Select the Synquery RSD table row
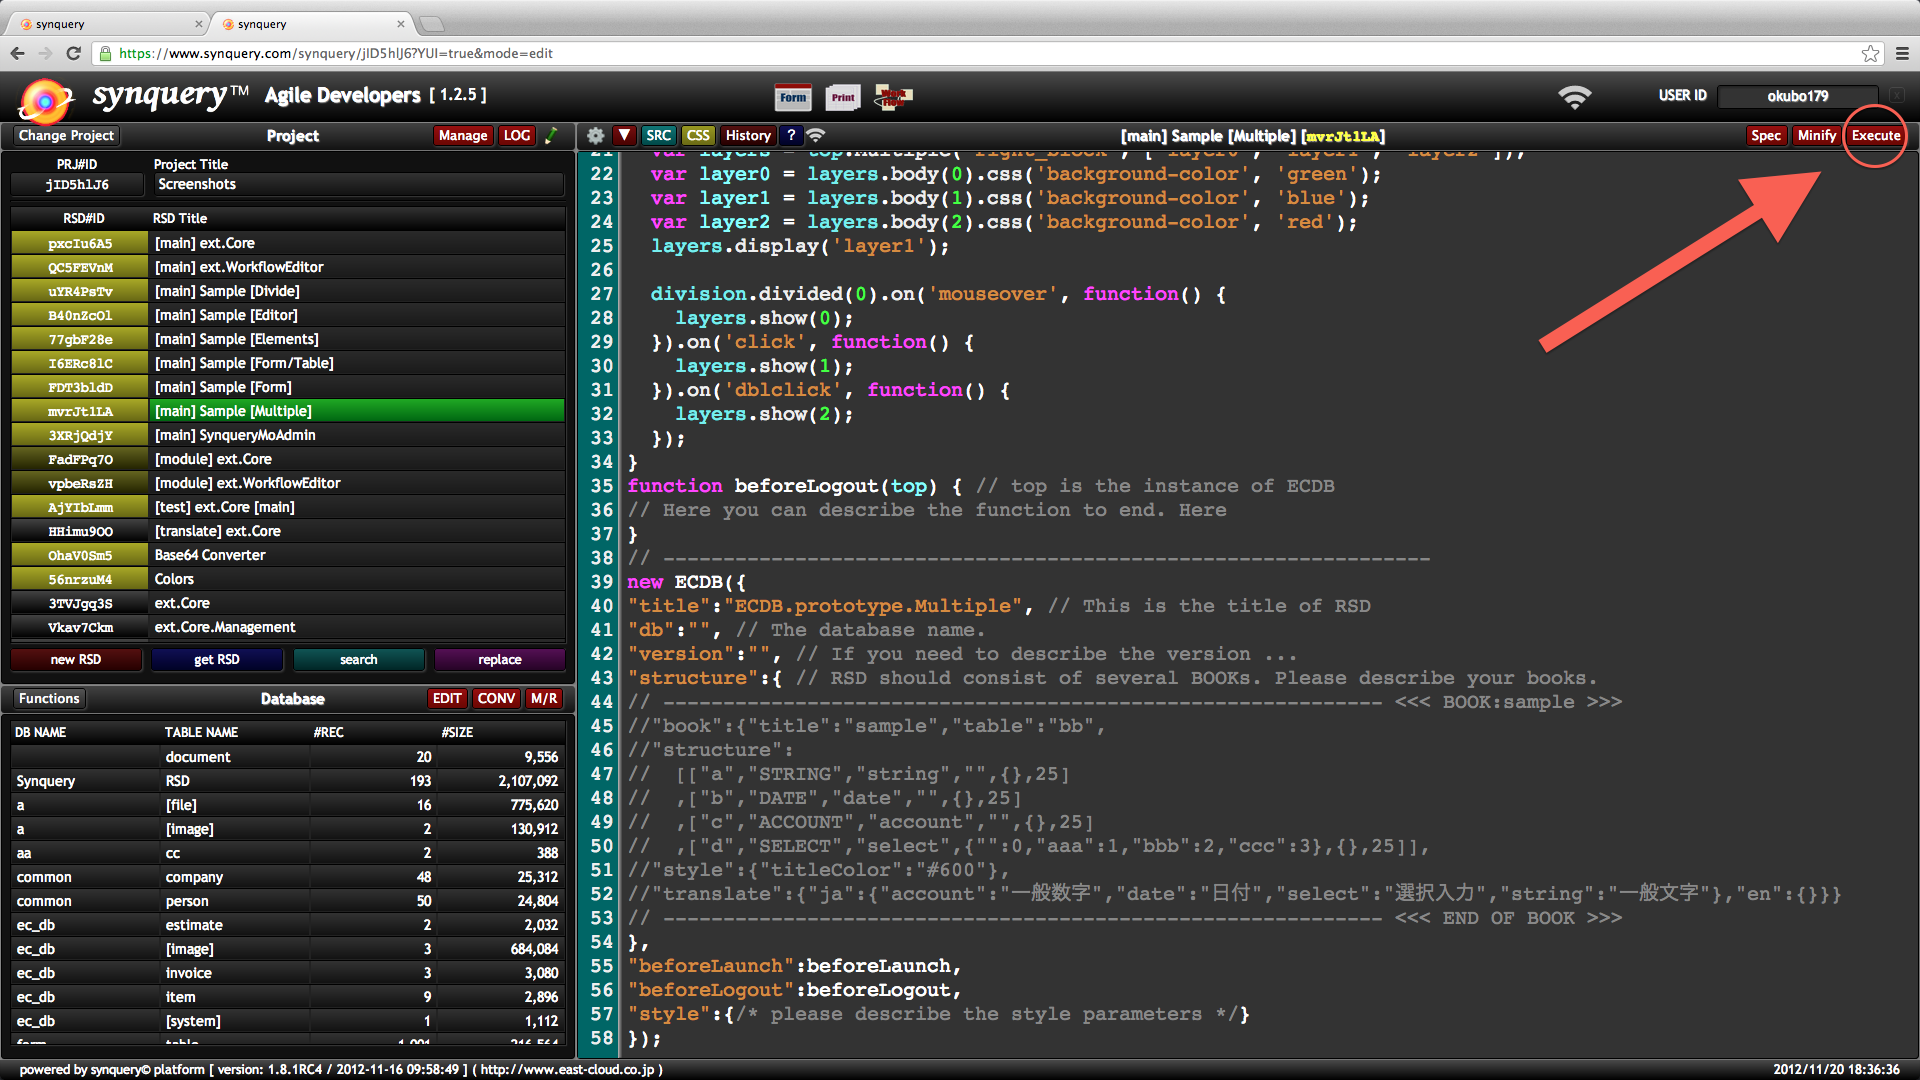The image size is (1920, 1080). tap(288, 781)
